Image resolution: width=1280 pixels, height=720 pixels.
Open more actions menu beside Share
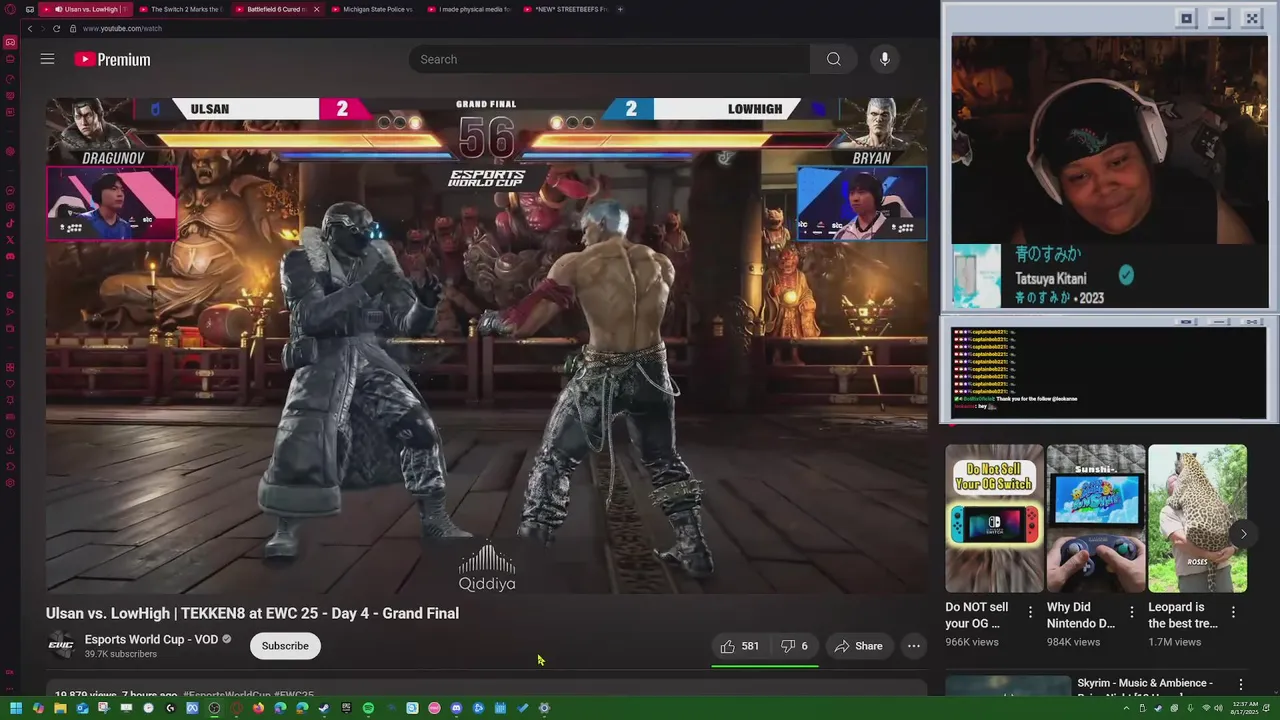pyautogui.click(x=913, y=646)
